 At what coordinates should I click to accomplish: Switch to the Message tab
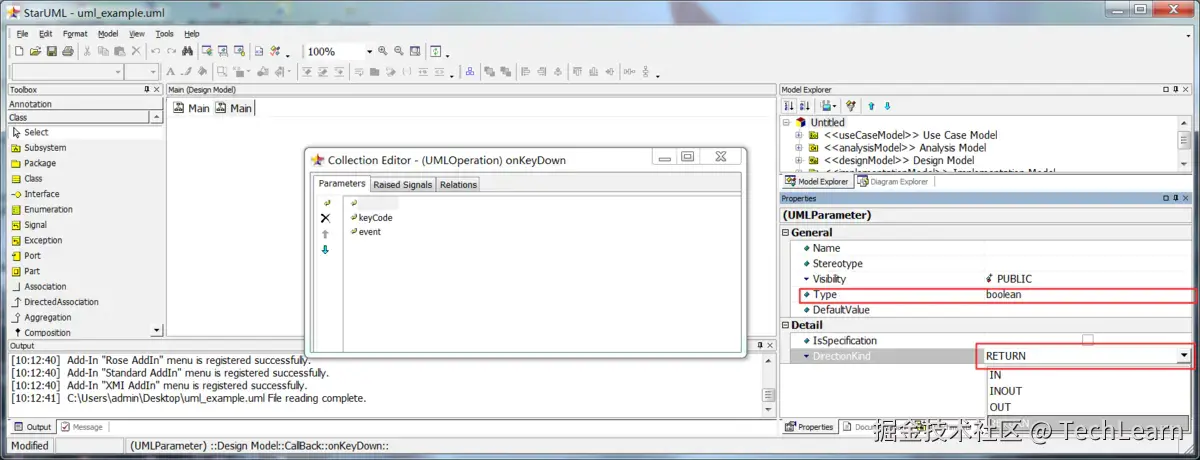pyautogui.click(x=82, y=427)
